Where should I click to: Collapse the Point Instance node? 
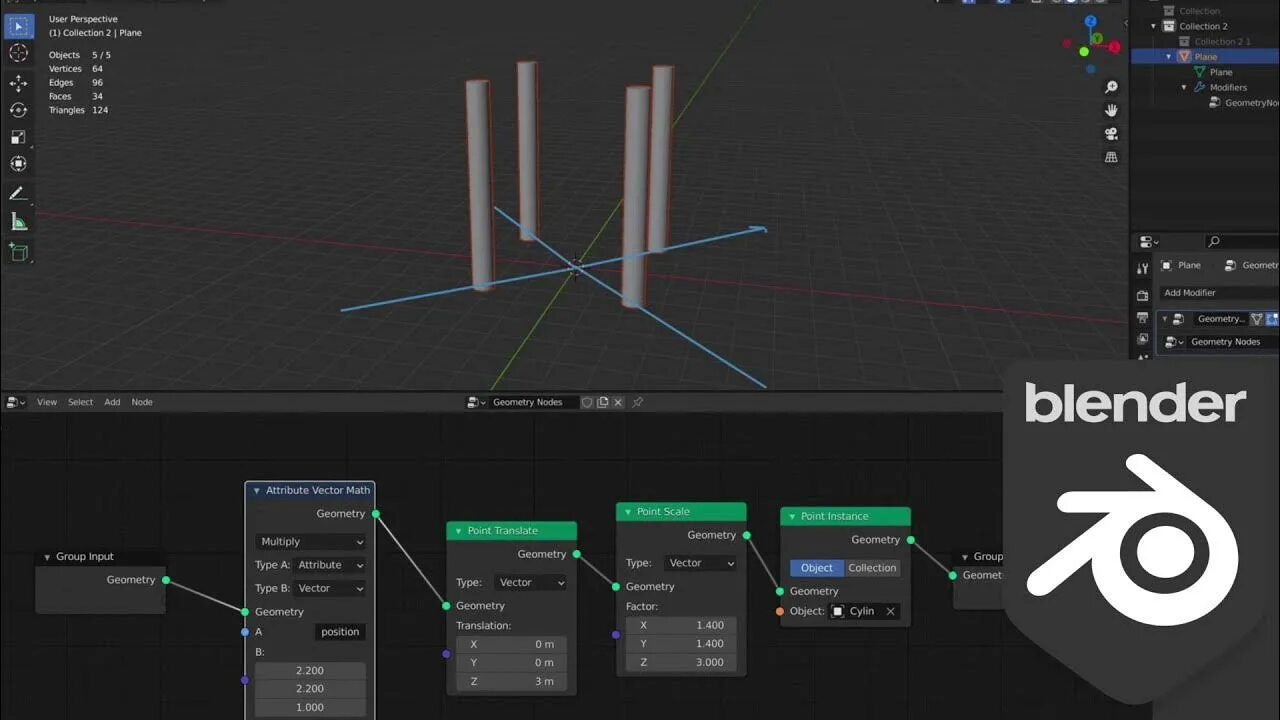791,516
